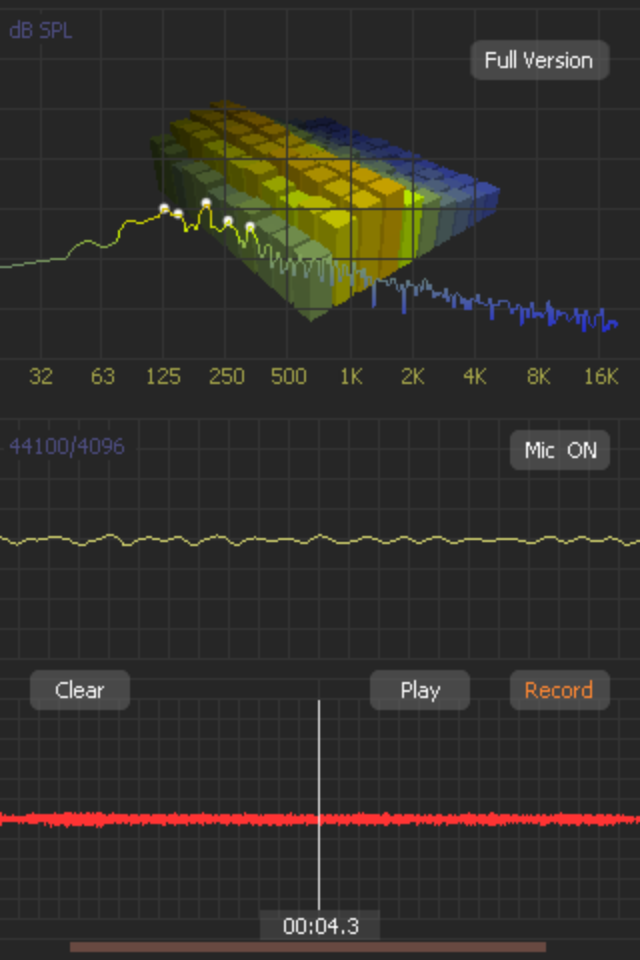The height and width of the screenshot is (960, 640).
Task: Click the 500 Hz frequency label
Action: (288, 376)
